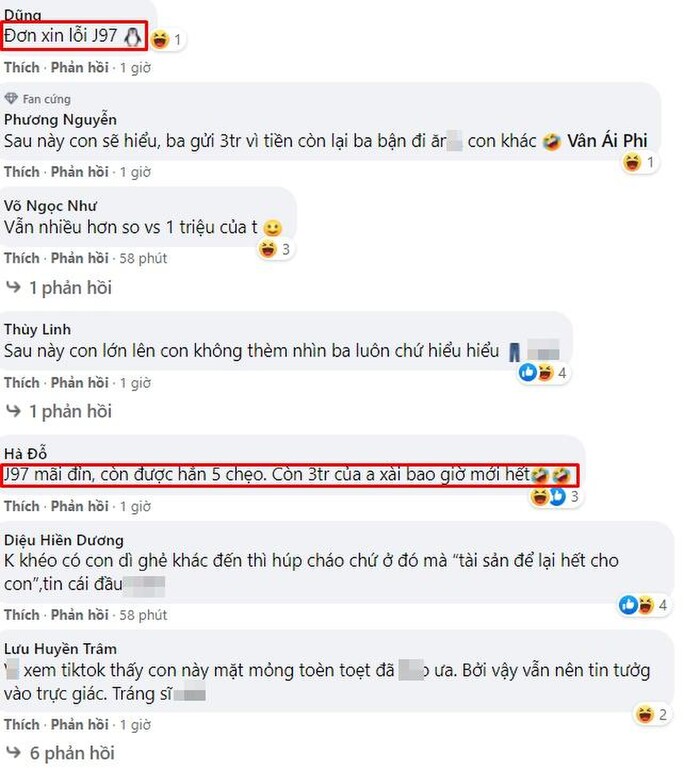The width and height of the screenshot is (700, 770).
Task: Open reactions on Võ Ngọc Như's comment
Action: [274, 249]
